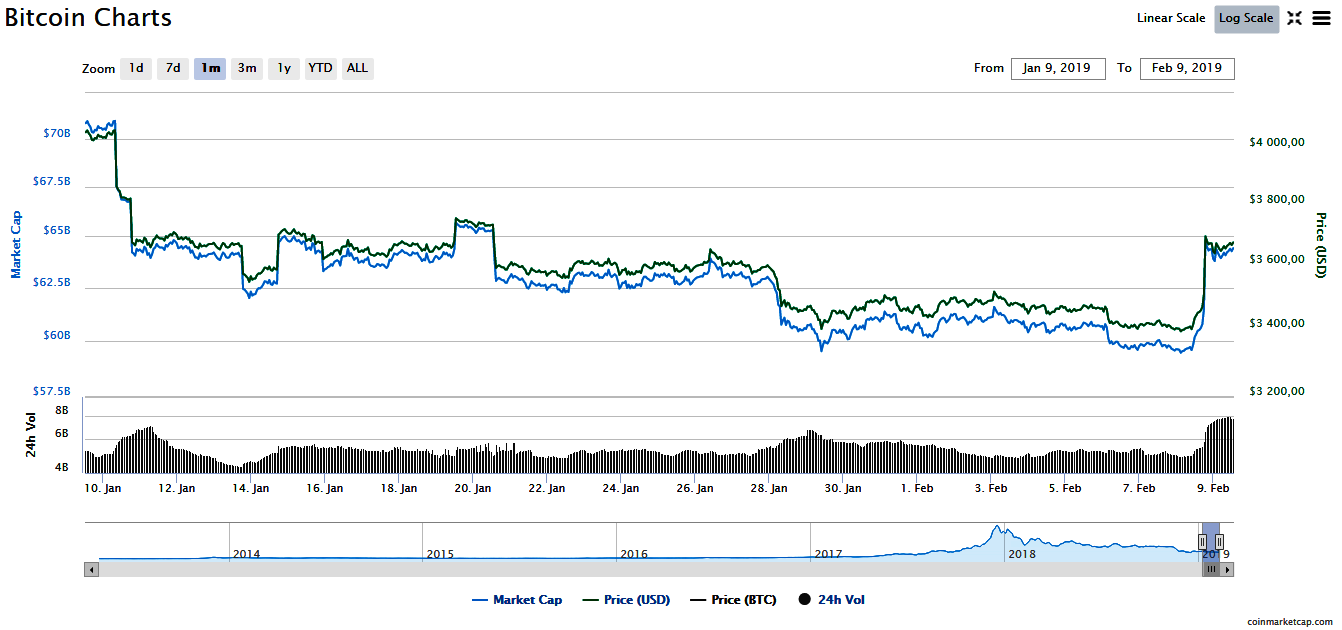Switch to the YTD view

[x=320, y=68]
